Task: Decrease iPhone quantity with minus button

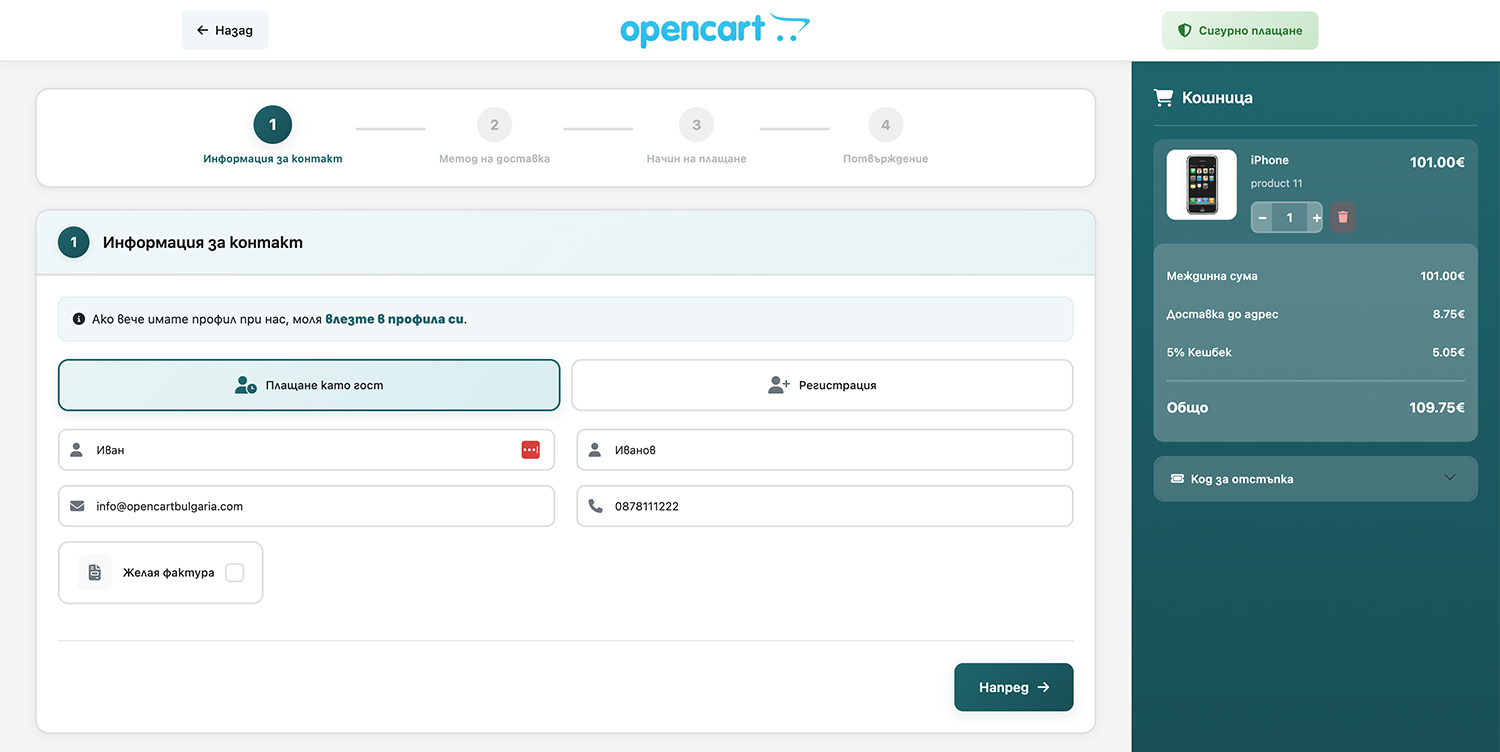Action: click(1262, 218)
